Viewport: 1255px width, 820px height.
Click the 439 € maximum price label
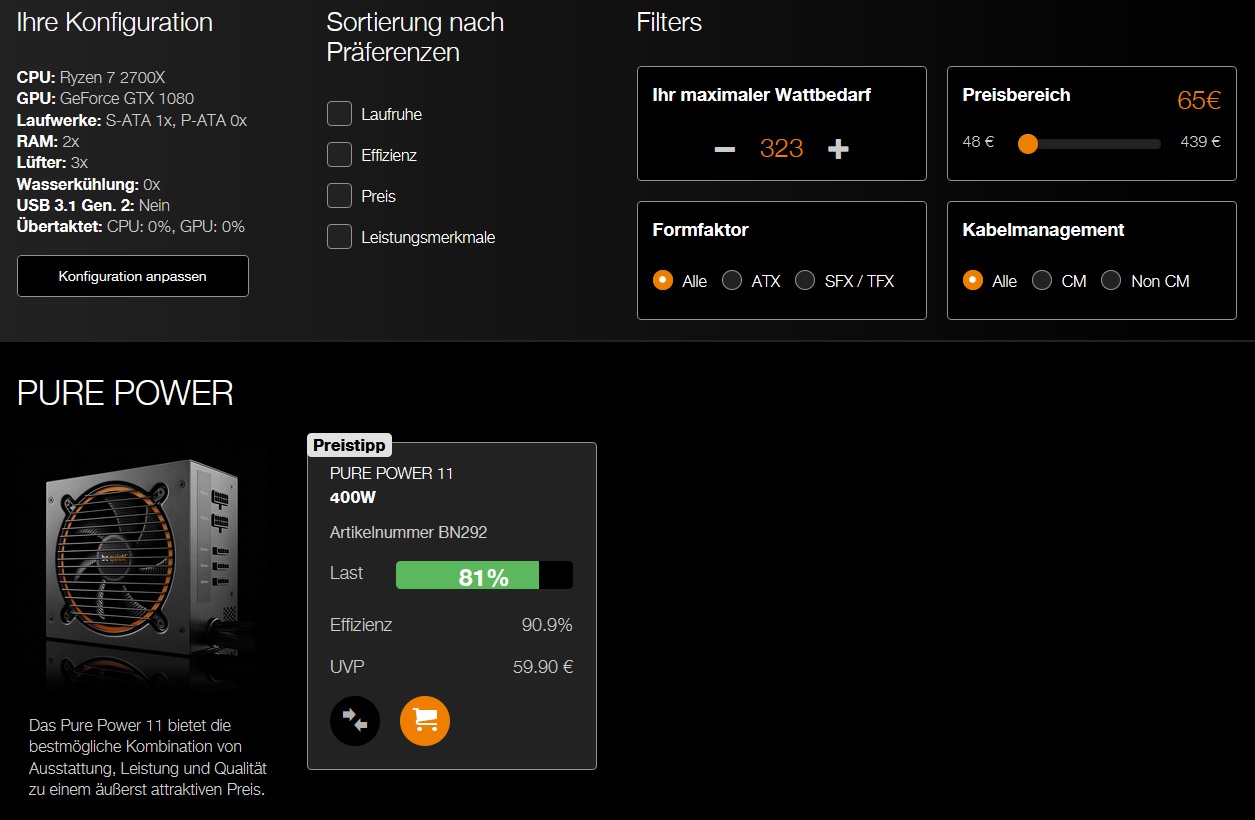point(1201,142)
